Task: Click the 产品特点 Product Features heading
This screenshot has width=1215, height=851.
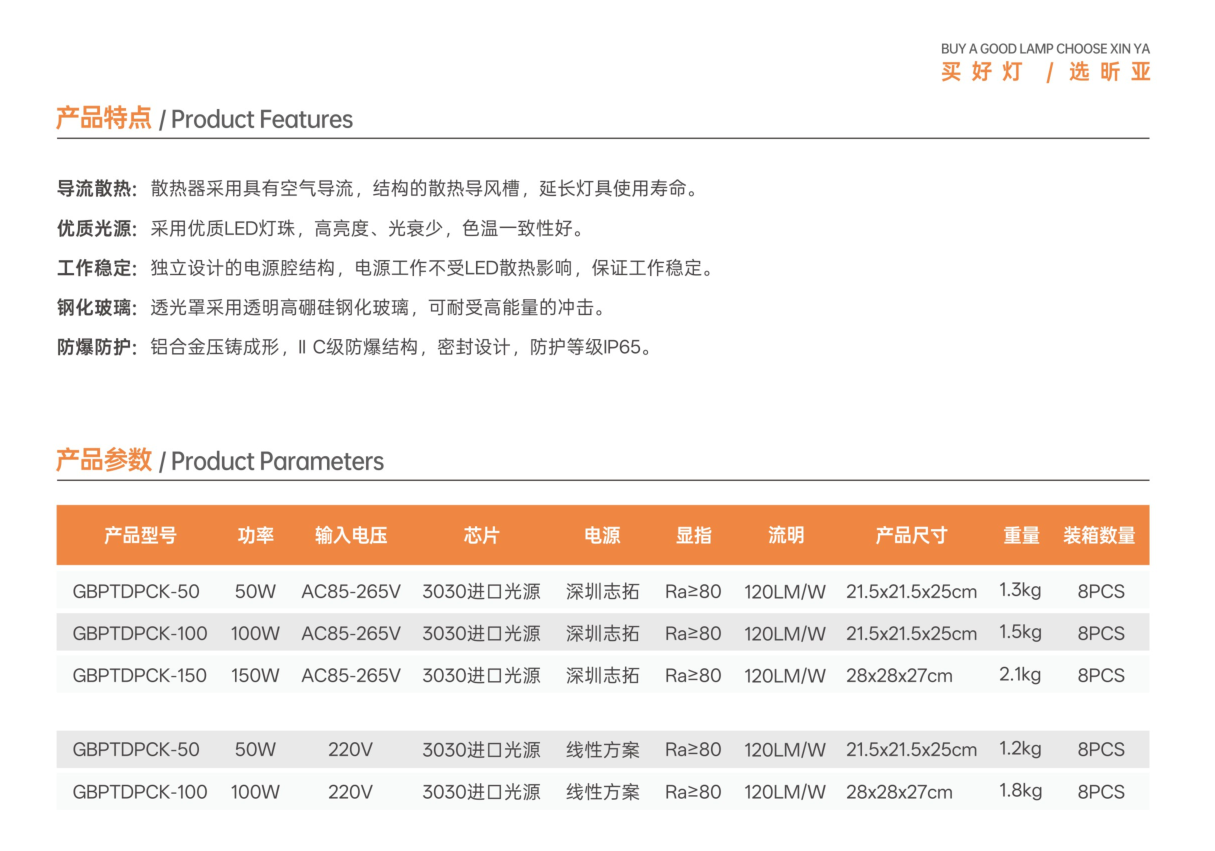Action: (x=204, y=119)
